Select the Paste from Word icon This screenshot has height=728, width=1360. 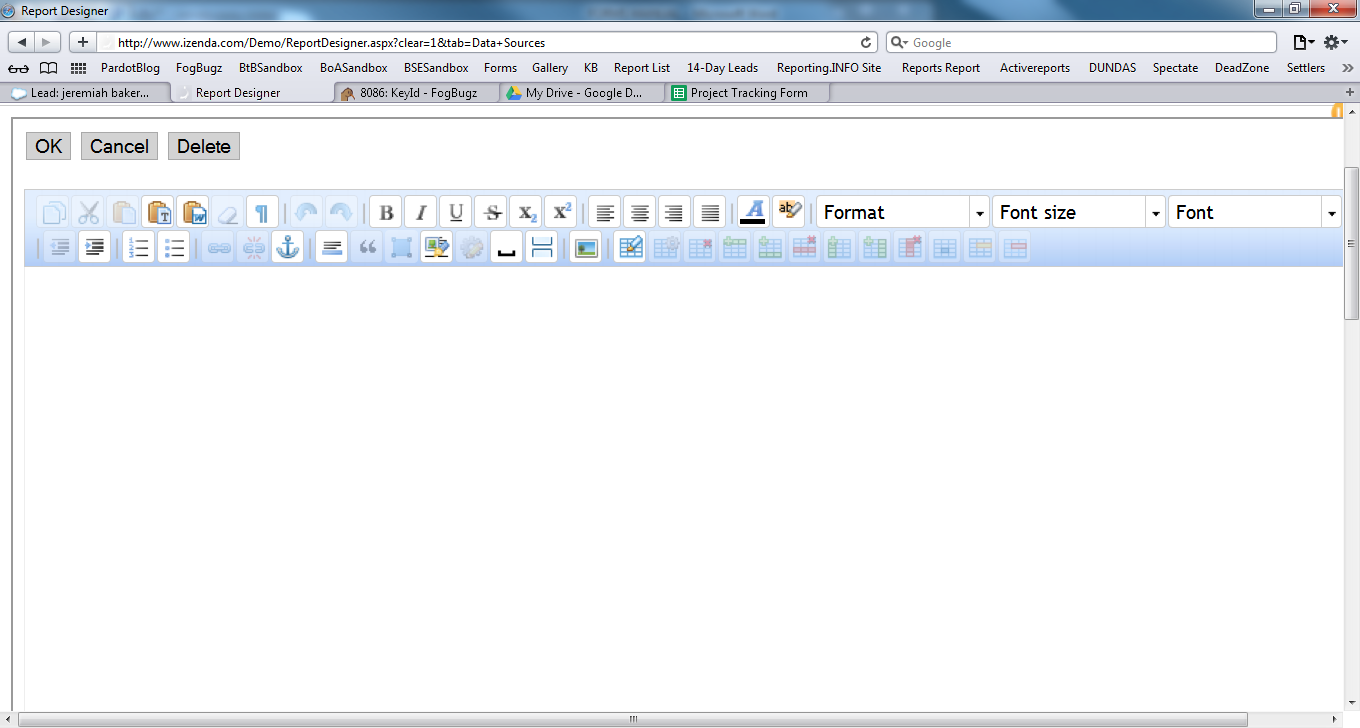coord(193,212)
